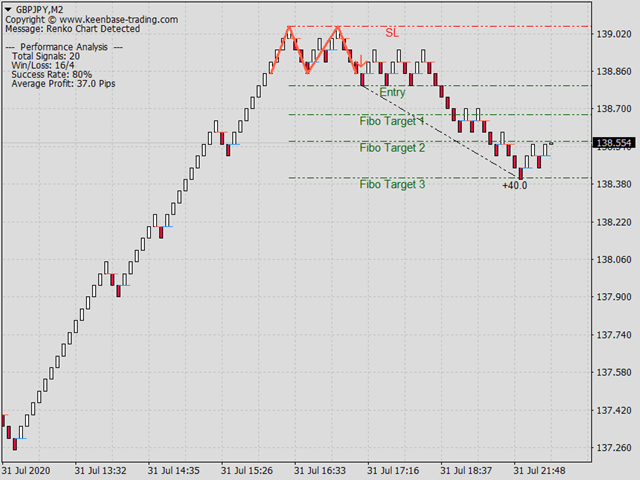
Task: Select the red SL label
Action: [392, 33]
